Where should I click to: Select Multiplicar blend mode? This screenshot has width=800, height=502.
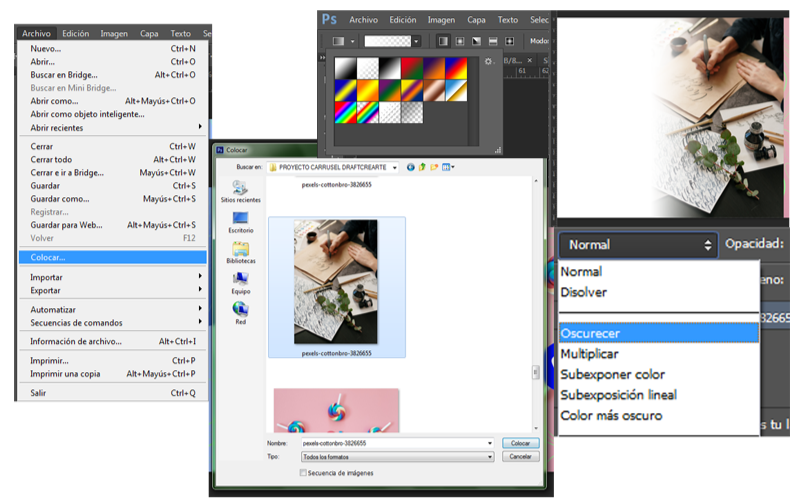[659, 354]
